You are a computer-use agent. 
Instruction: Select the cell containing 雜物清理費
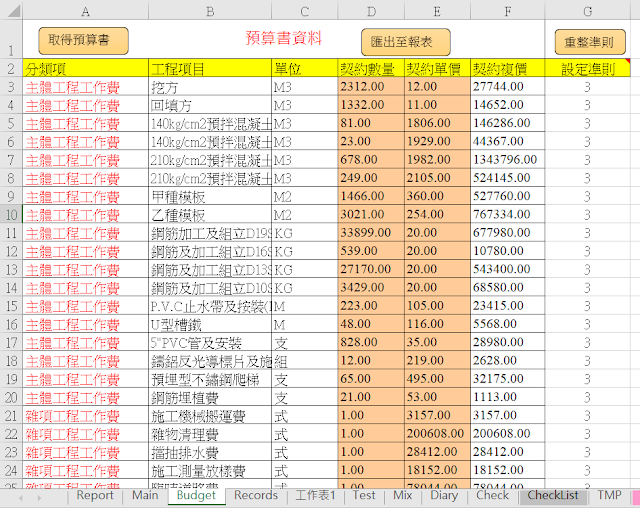coord(210,434)
